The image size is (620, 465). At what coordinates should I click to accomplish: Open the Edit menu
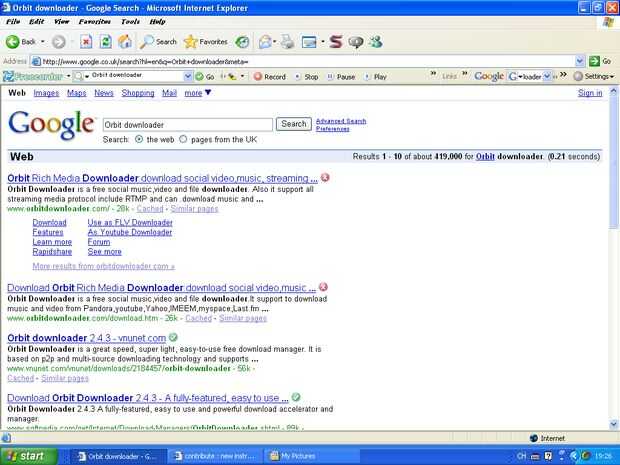pyautogui.click(x=36, y=22)
